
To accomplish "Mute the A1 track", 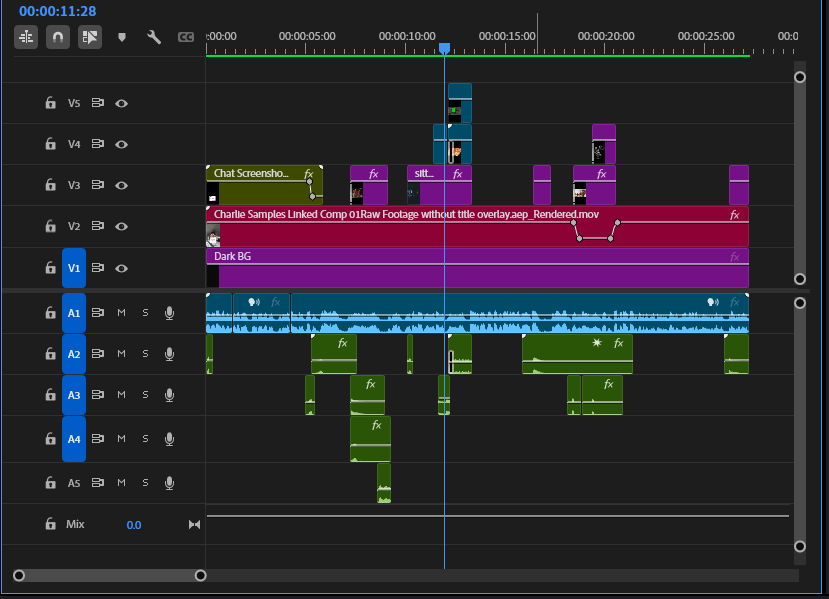I will tap(122, 313).
